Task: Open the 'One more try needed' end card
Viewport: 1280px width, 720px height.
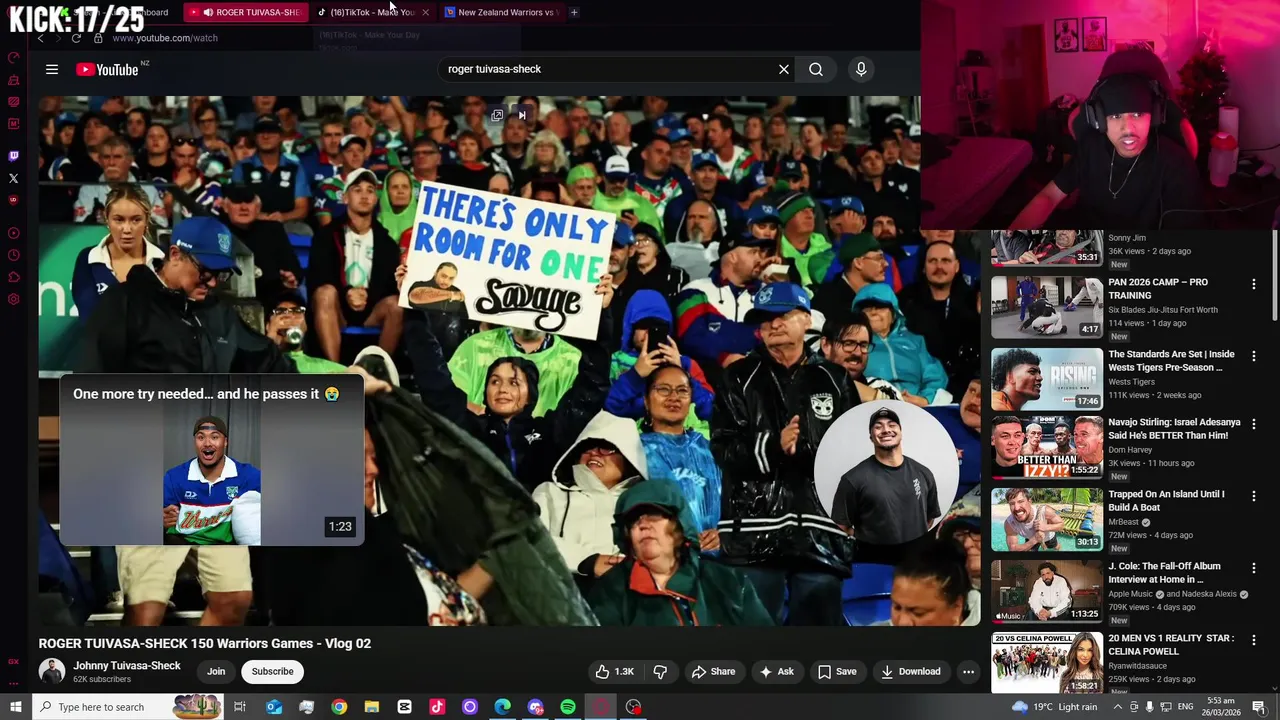Action: point(212,461)
